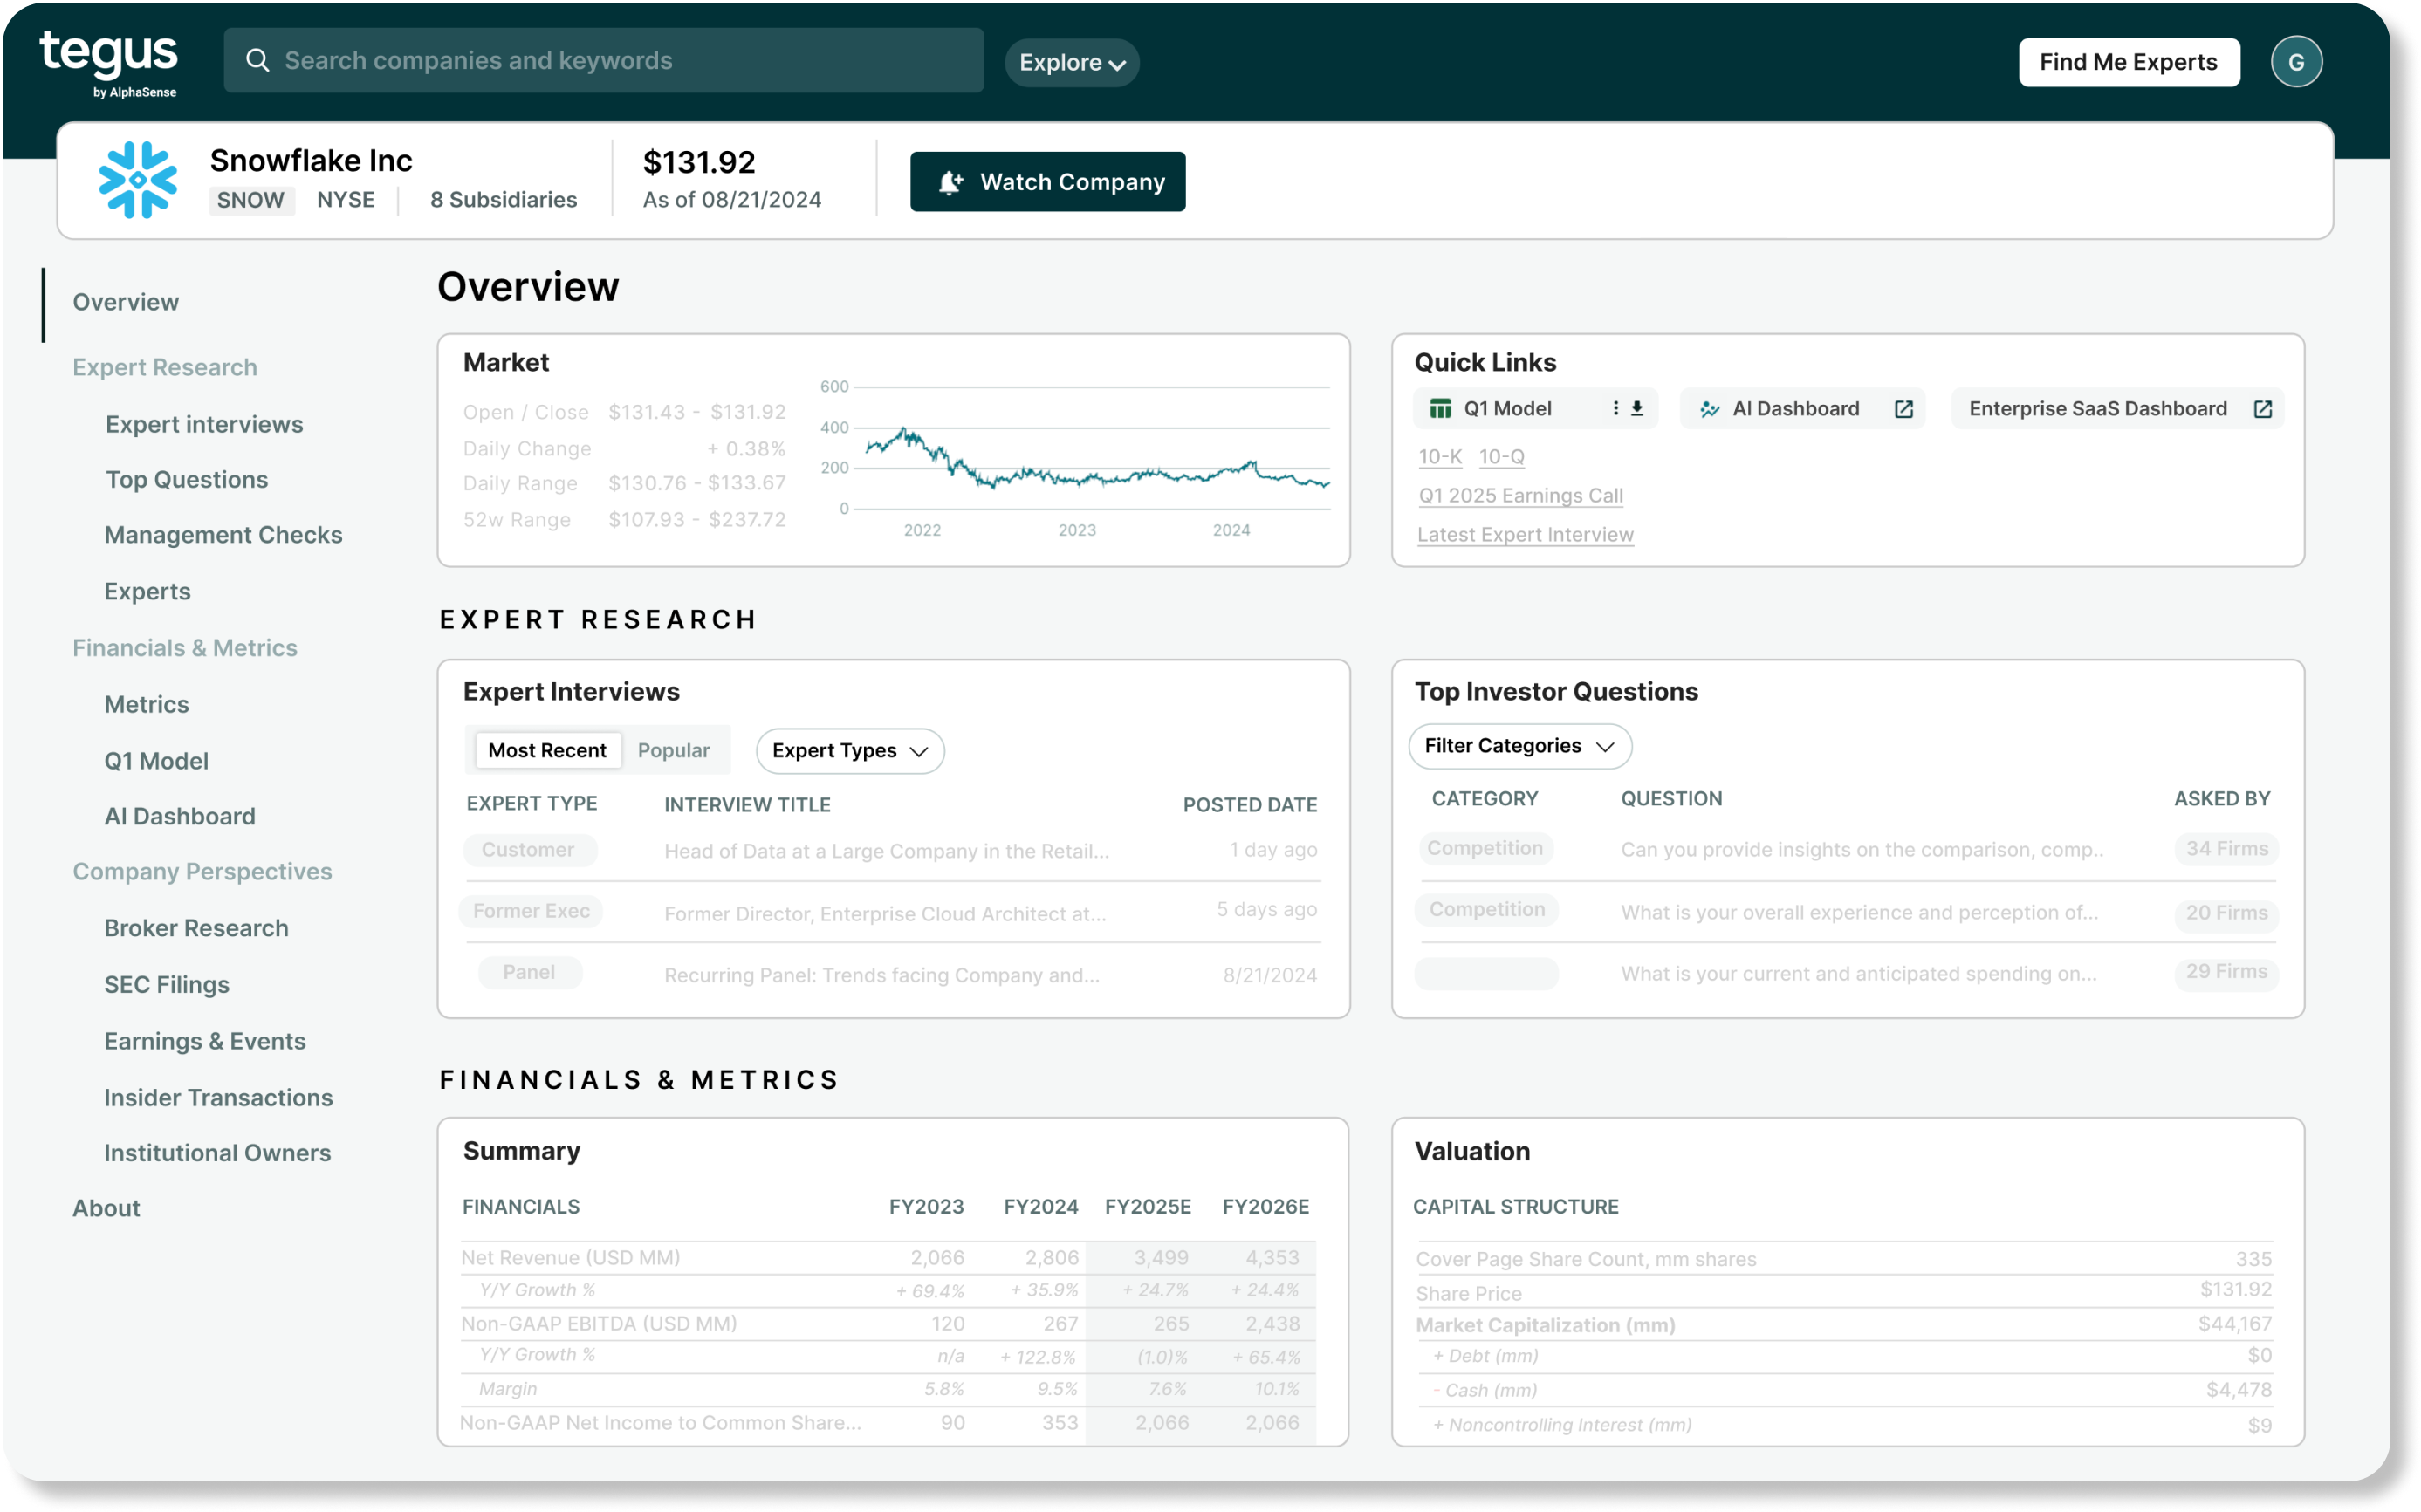Click the Snowflake company logo
The height and width of the screenshot is (1512, 2421).
[x=138, y=180]
